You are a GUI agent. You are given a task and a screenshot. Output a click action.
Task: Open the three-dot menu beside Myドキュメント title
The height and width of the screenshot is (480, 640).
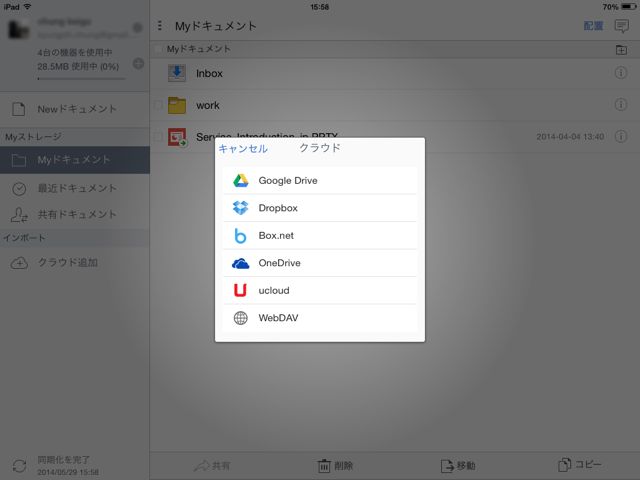[160, 26]
